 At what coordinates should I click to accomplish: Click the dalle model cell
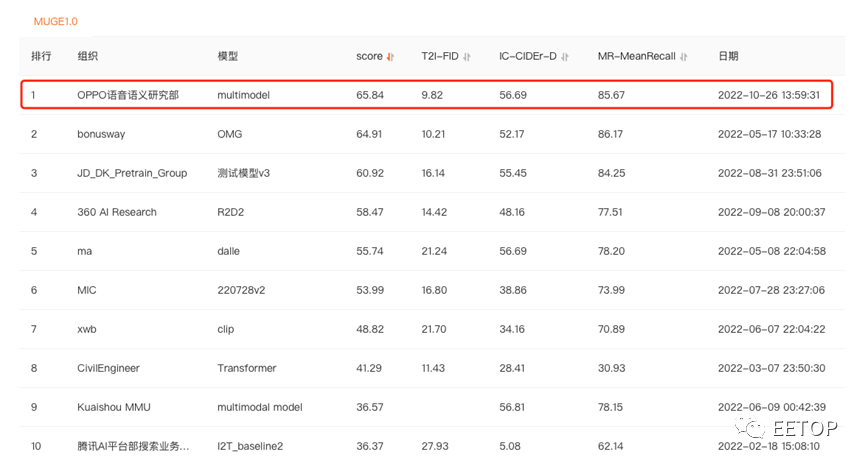[x=228, y=251]
